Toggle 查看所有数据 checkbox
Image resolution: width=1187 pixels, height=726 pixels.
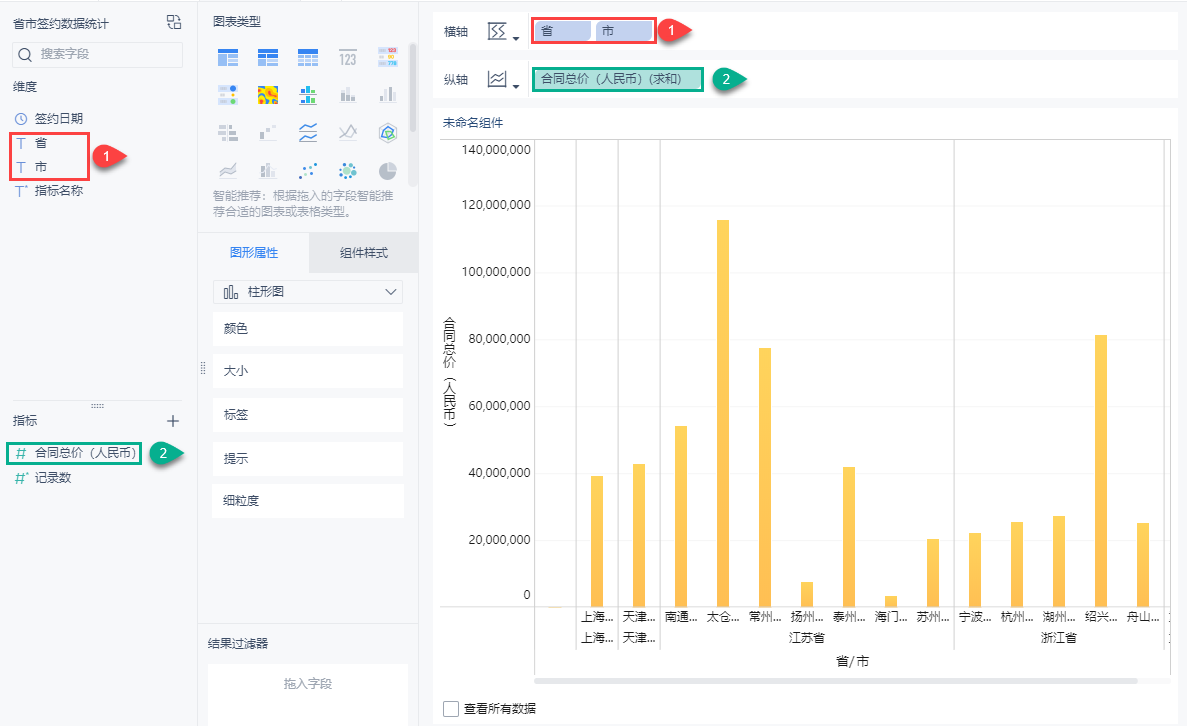pos(451,709)
